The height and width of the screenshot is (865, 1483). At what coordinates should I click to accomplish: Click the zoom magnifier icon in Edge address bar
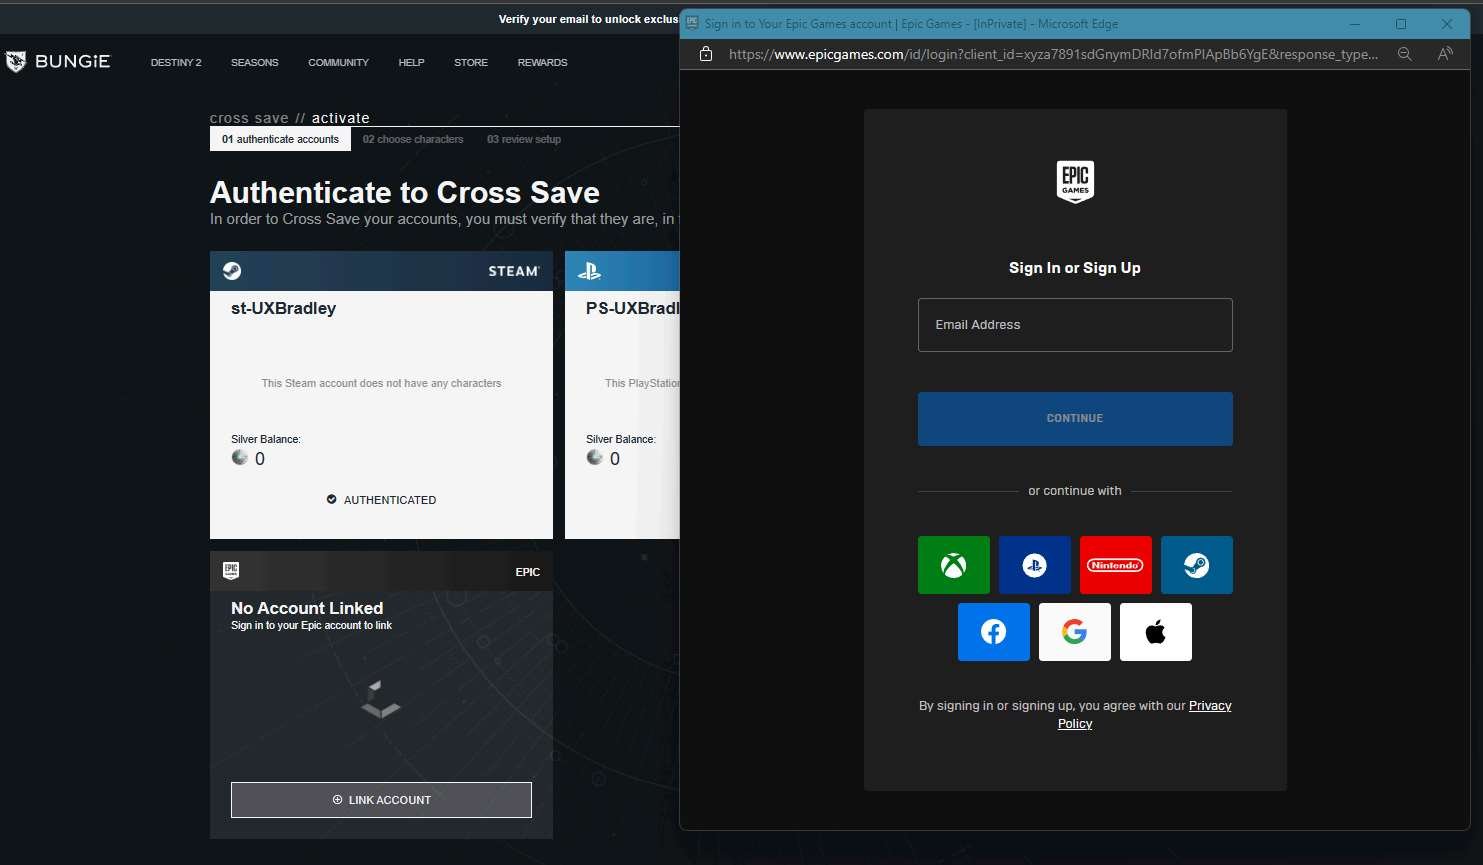point(1405,54)
